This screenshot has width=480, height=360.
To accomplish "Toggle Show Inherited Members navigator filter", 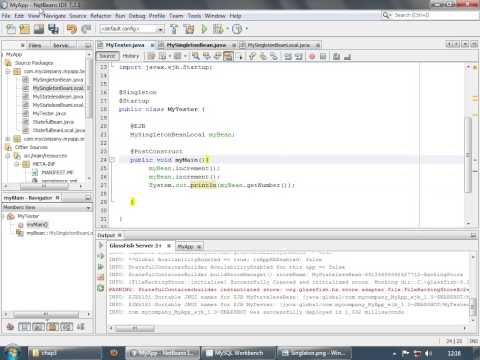I will (x=11, y=327).
